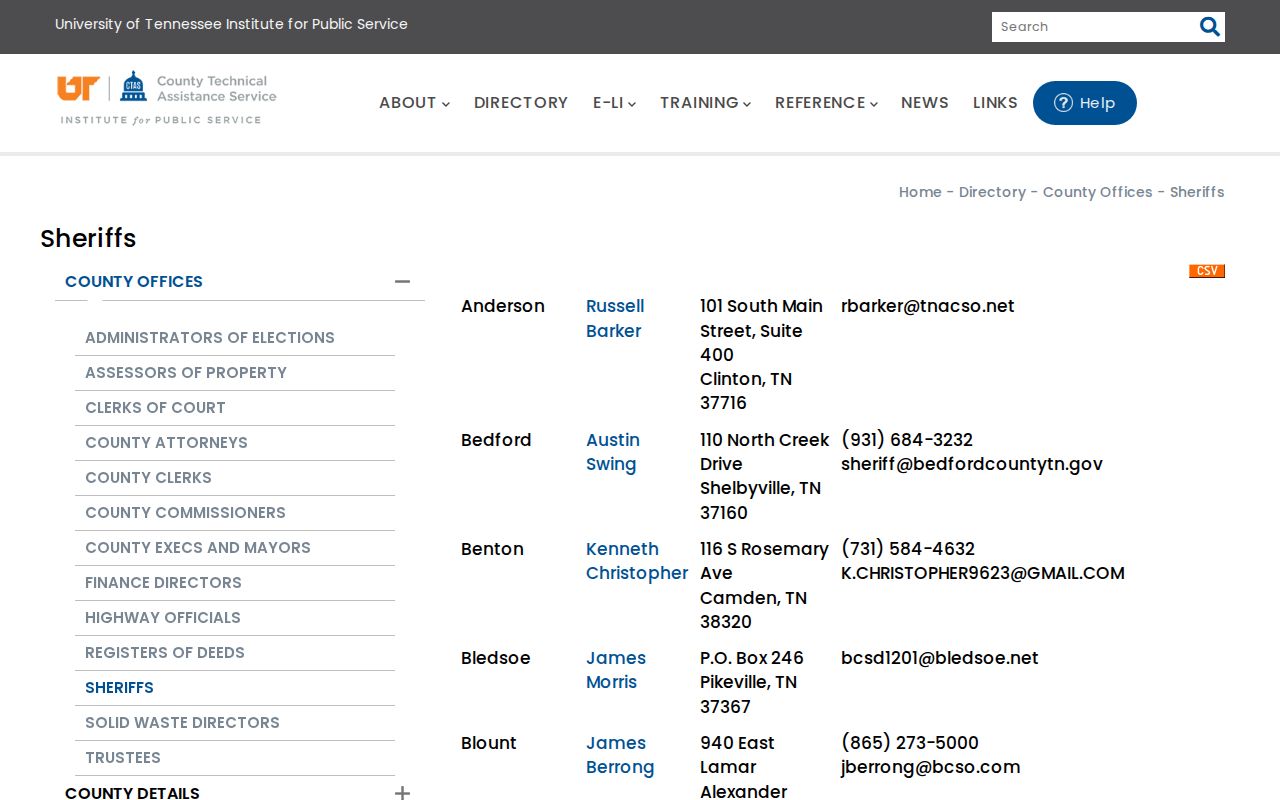
Task: Select Finance Directors in sidebar
Action: pyautogui.click(x=163, y=583)
